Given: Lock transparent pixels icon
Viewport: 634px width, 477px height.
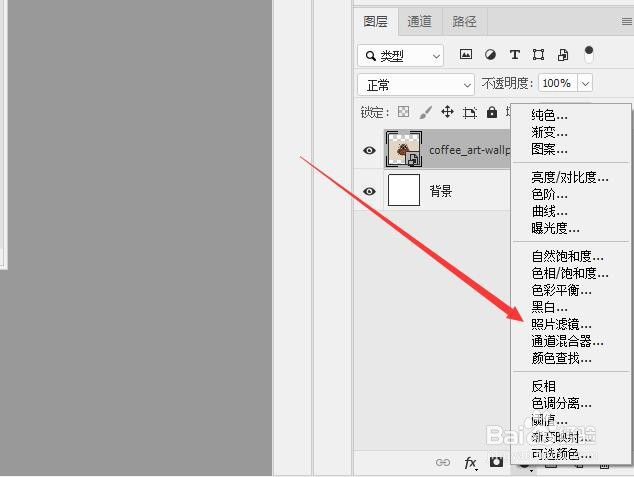Looking at the screenshot, I should pos(403,112).
